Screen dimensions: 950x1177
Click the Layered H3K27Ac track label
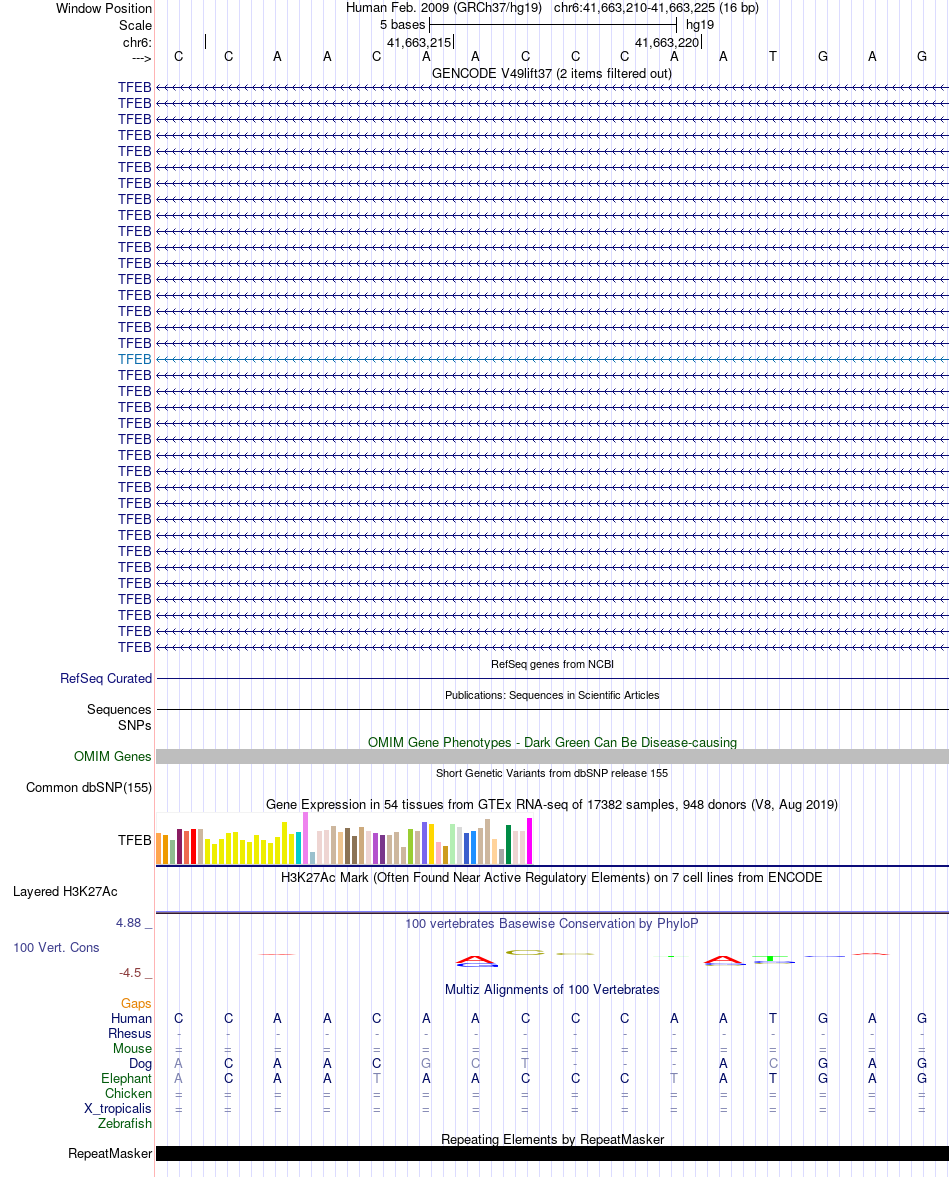[x=65, y=892]
